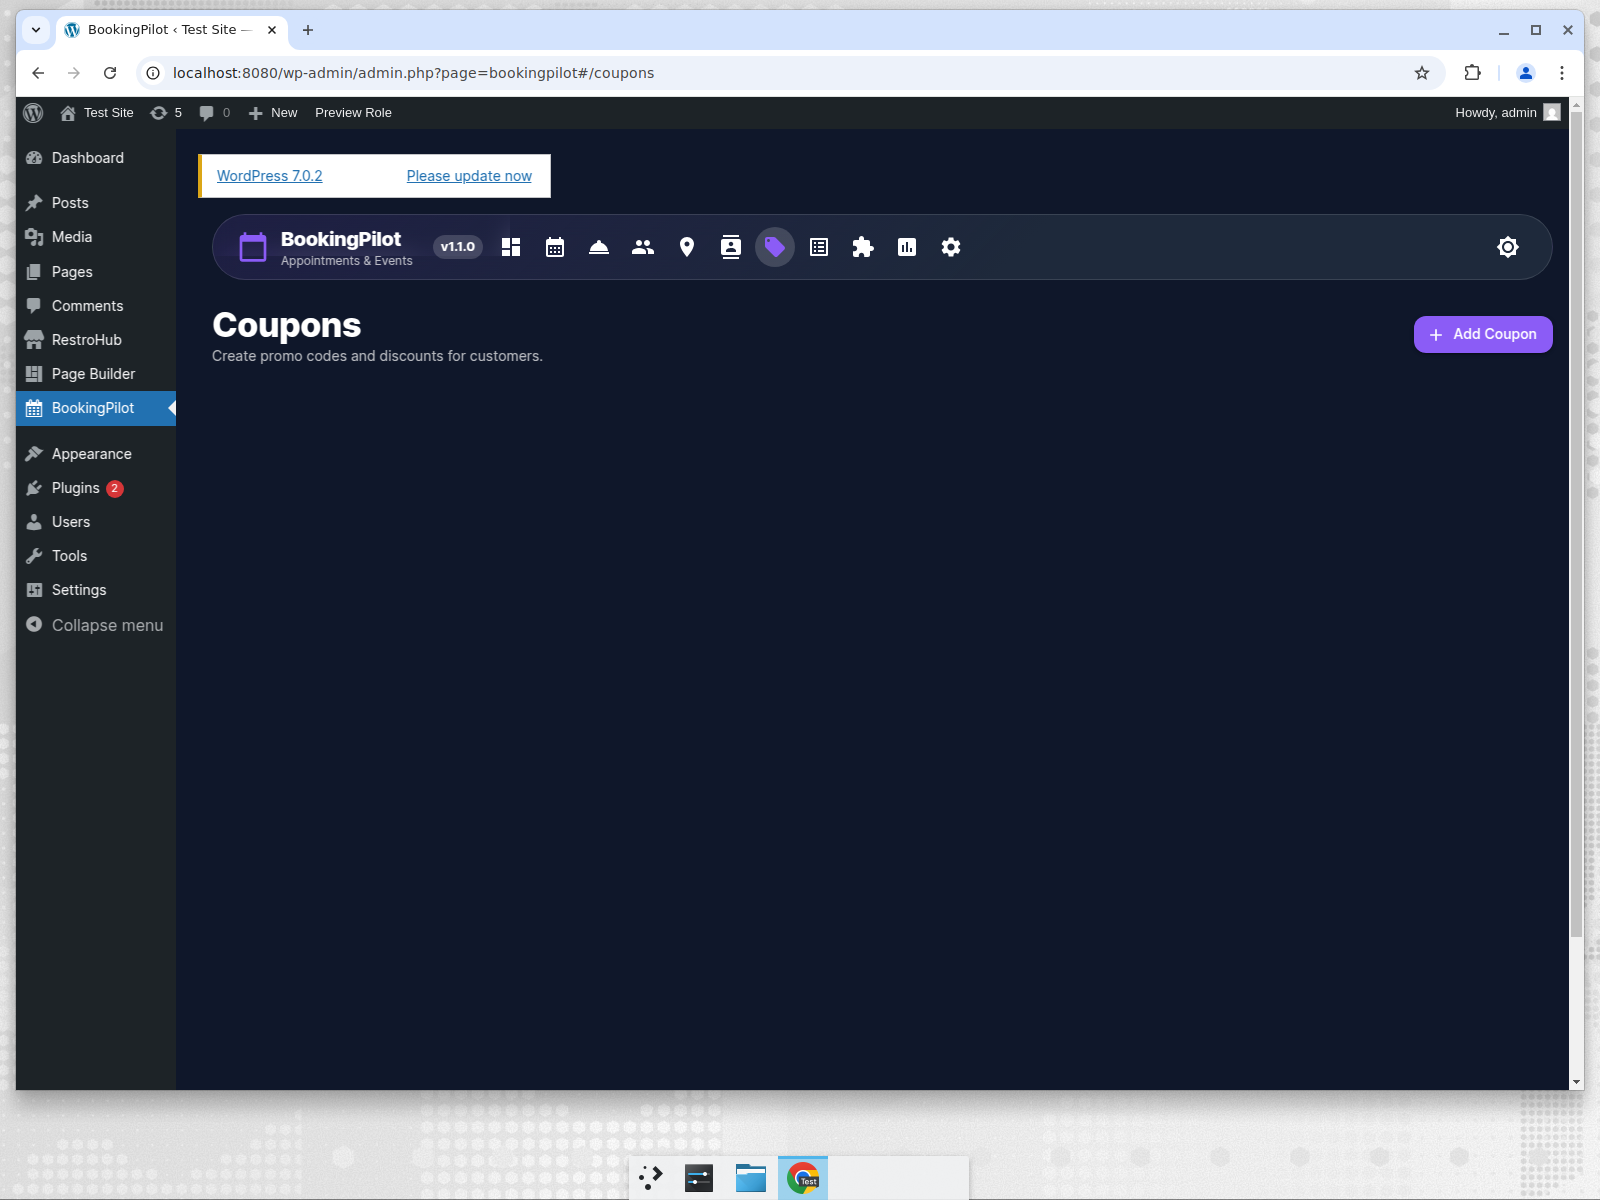This screenshot has height=1200, width=1600.
Task: Click the v1.1.0 version badge
Action: coord(458,247)
